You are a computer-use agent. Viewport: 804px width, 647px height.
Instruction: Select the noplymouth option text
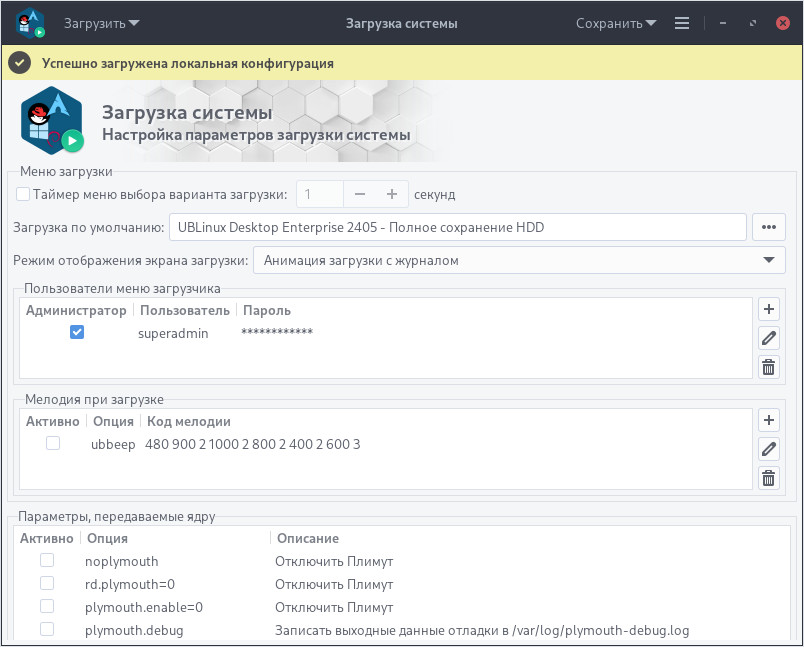(122, 561)
